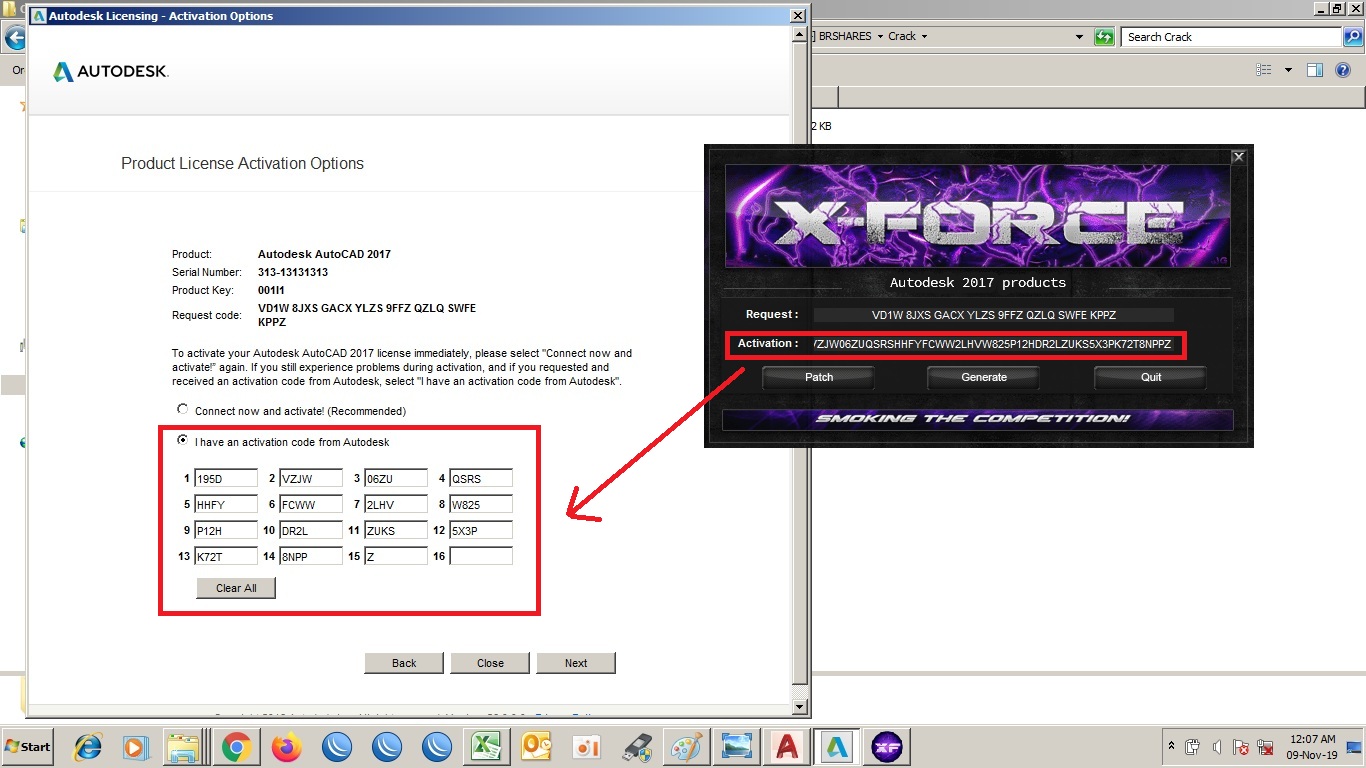Open Google Chrome from the taskbar
The height and width of the screenshot is (768, 1366).
click(236, 747)
